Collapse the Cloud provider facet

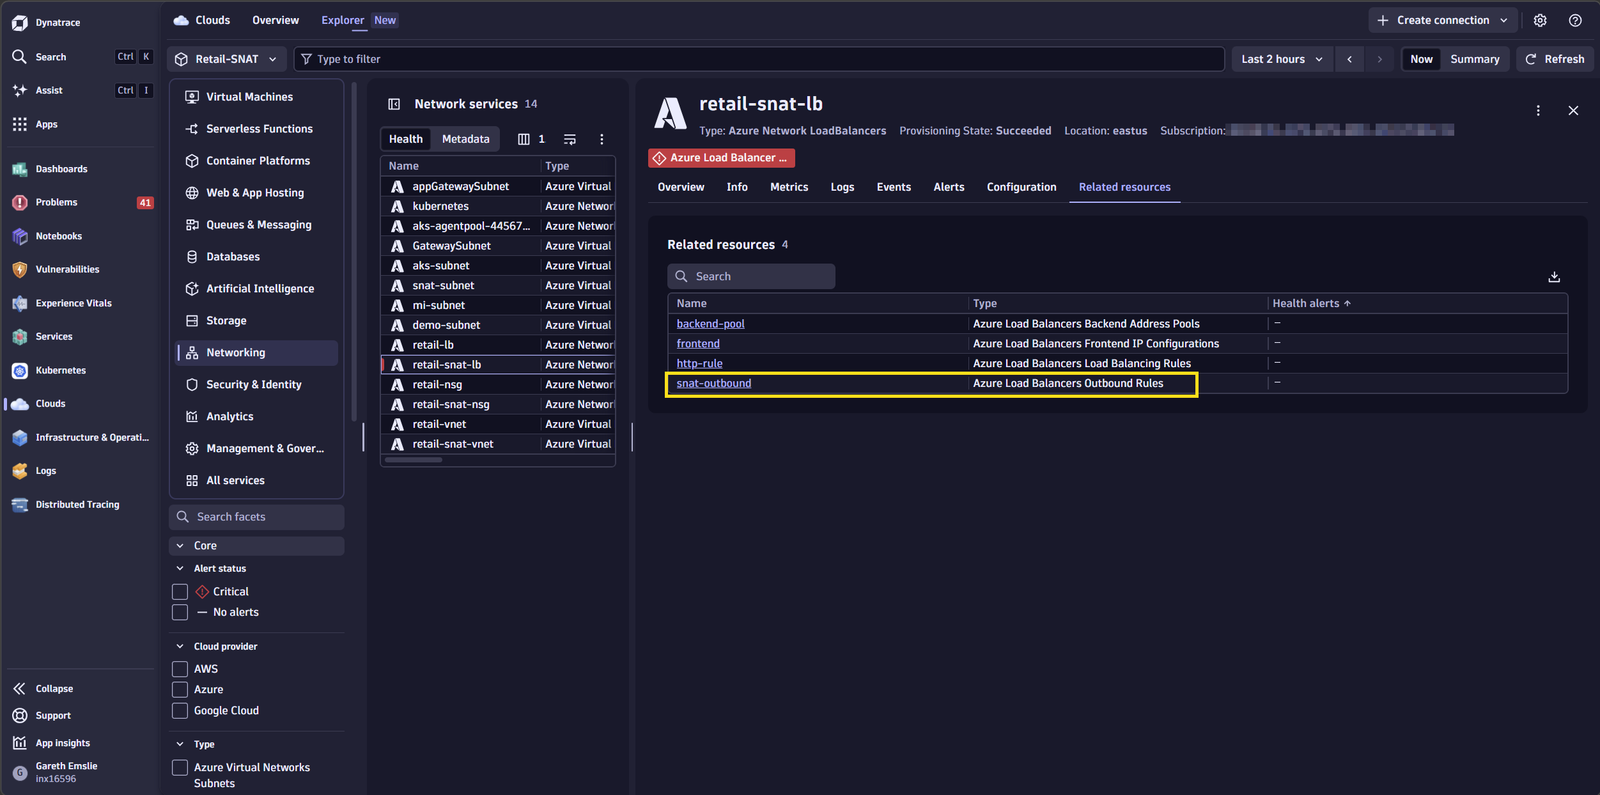180,647
